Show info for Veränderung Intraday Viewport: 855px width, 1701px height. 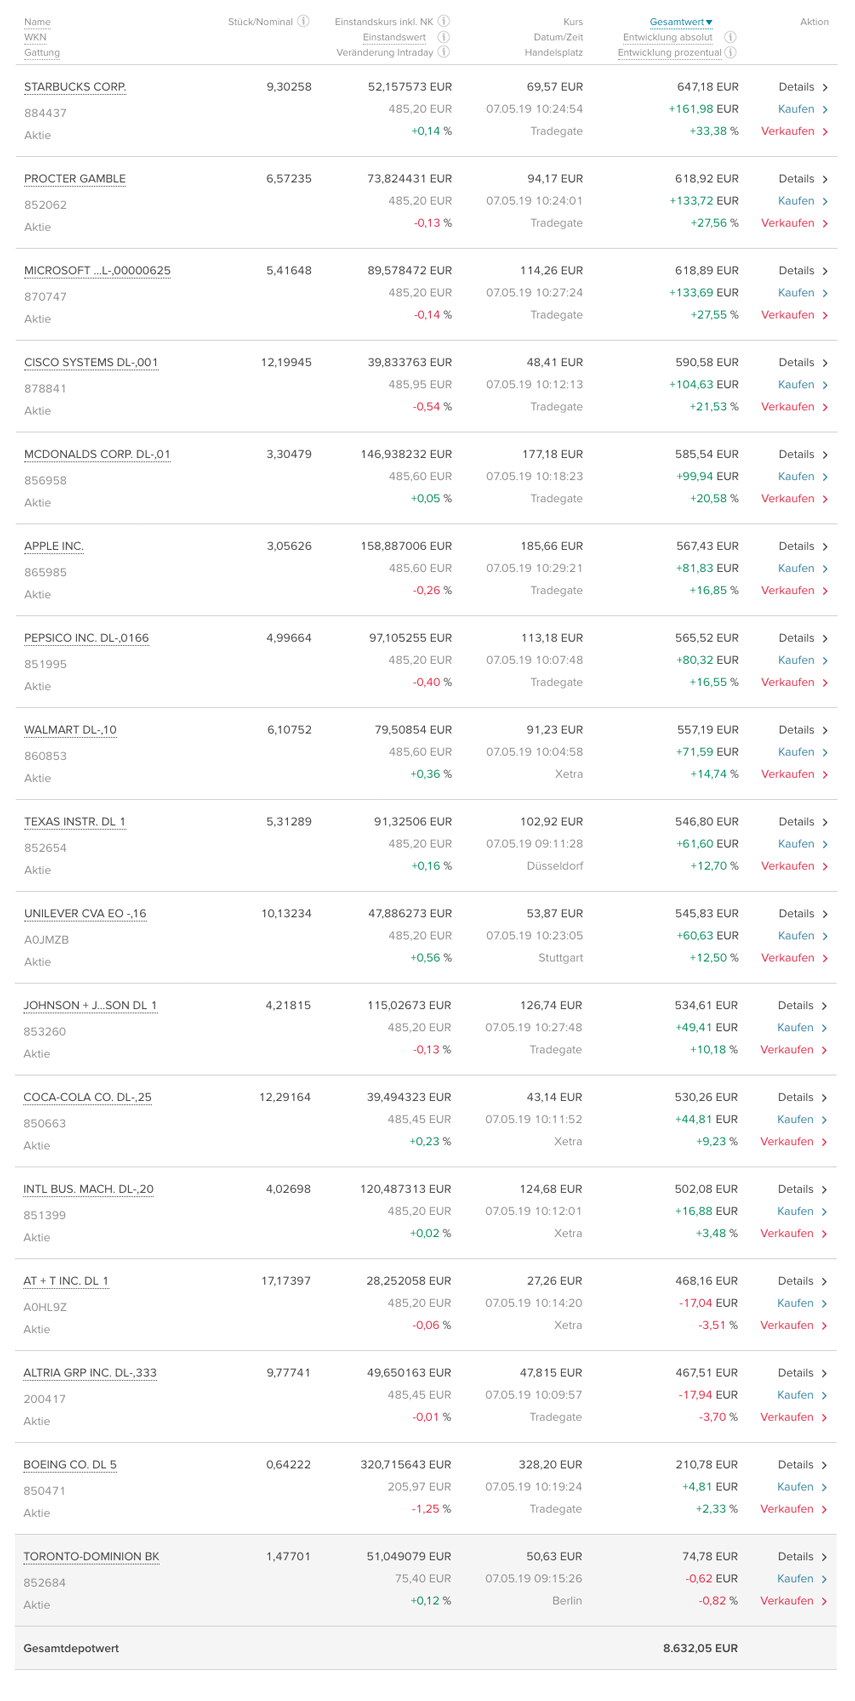pos(444,52)
